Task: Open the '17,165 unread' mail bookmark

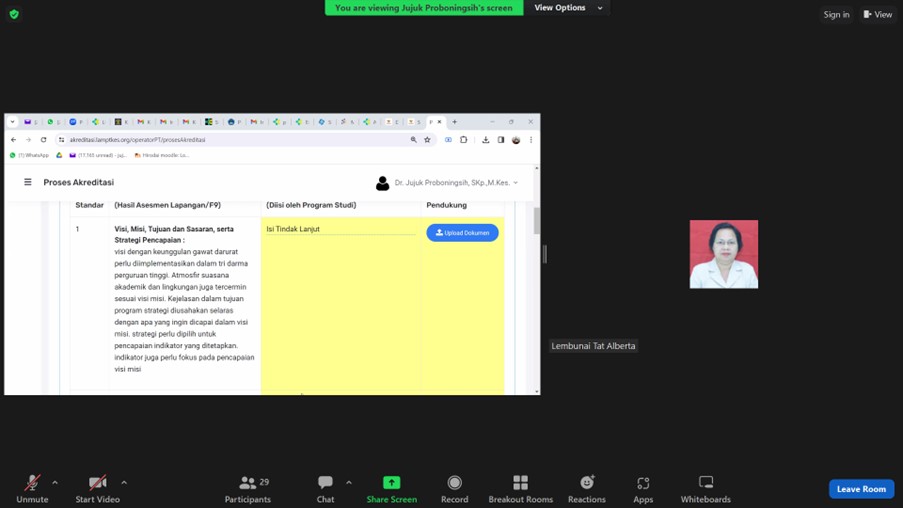Action: [98, 155]
